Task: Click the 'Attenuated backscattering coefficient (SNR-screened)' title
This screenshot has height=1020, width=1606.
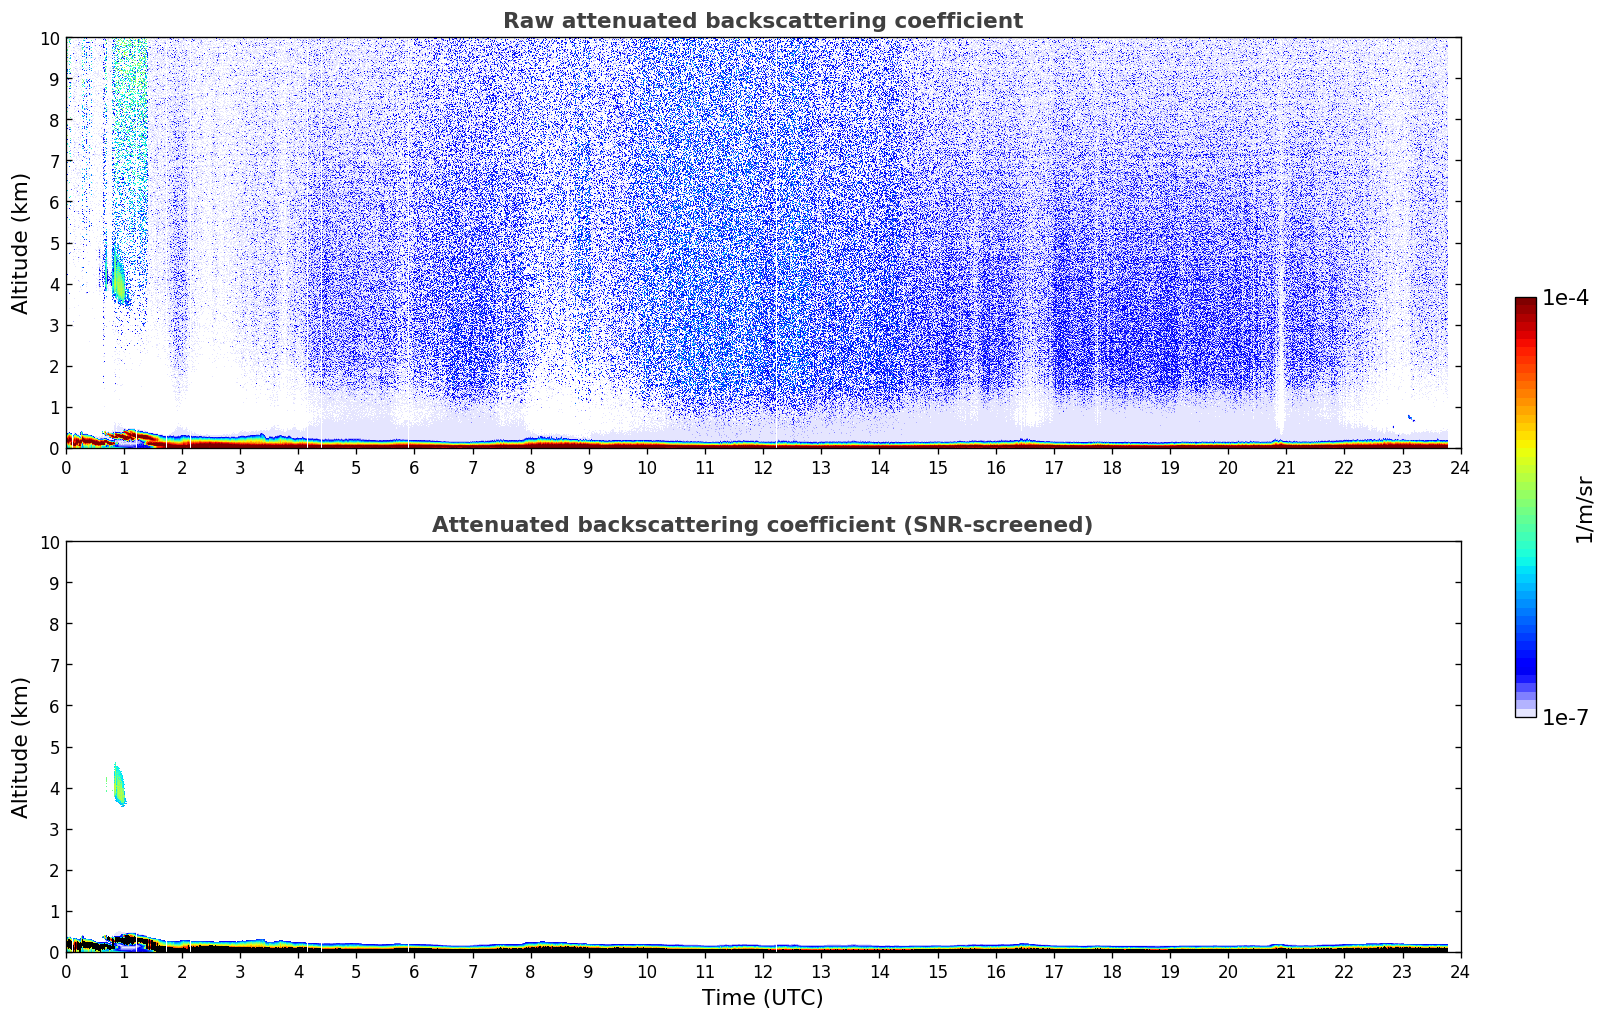Action: pyautogui.click(x=762, y=525)
